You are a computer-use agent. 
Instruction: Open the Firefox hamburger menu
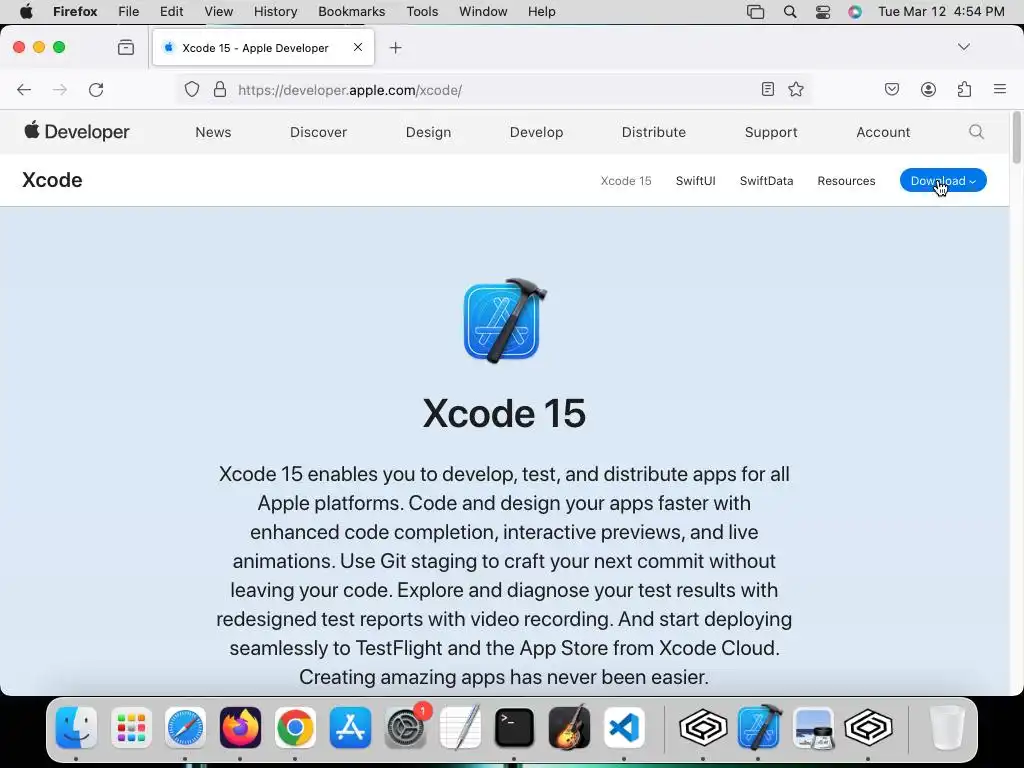(x=1000, y=89)
